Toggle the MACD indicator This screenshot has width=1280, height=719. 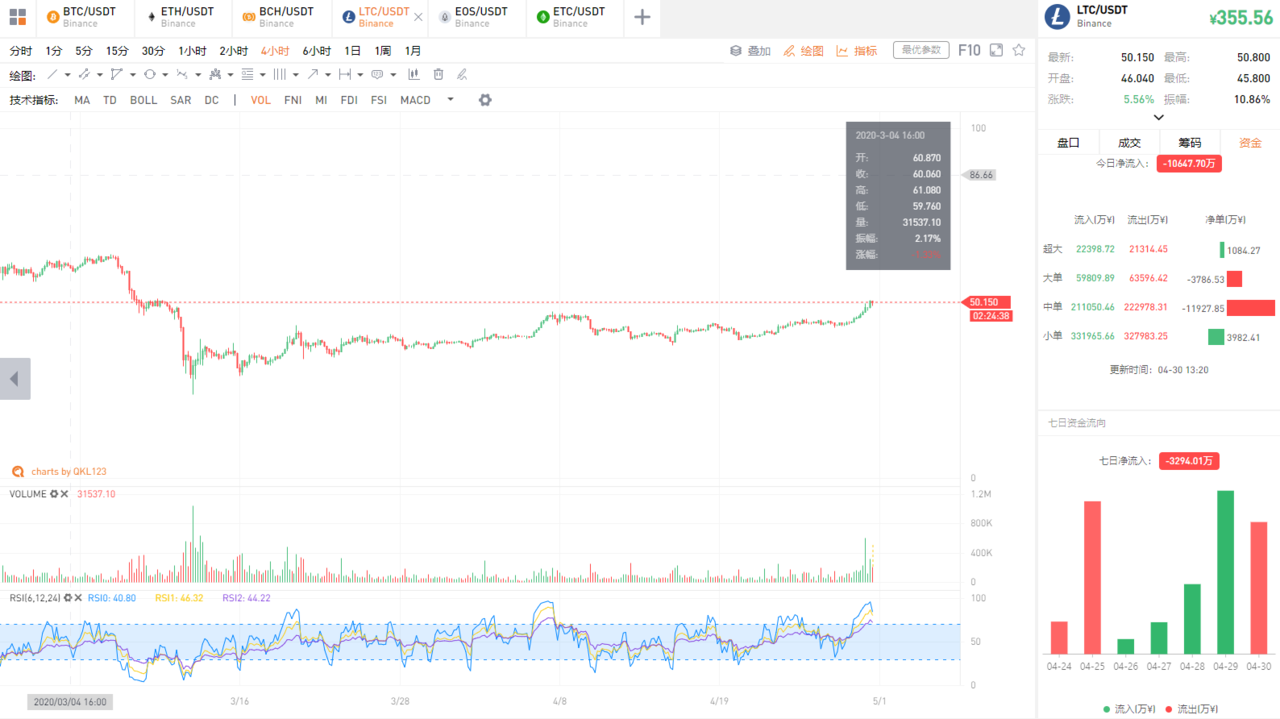415,100
